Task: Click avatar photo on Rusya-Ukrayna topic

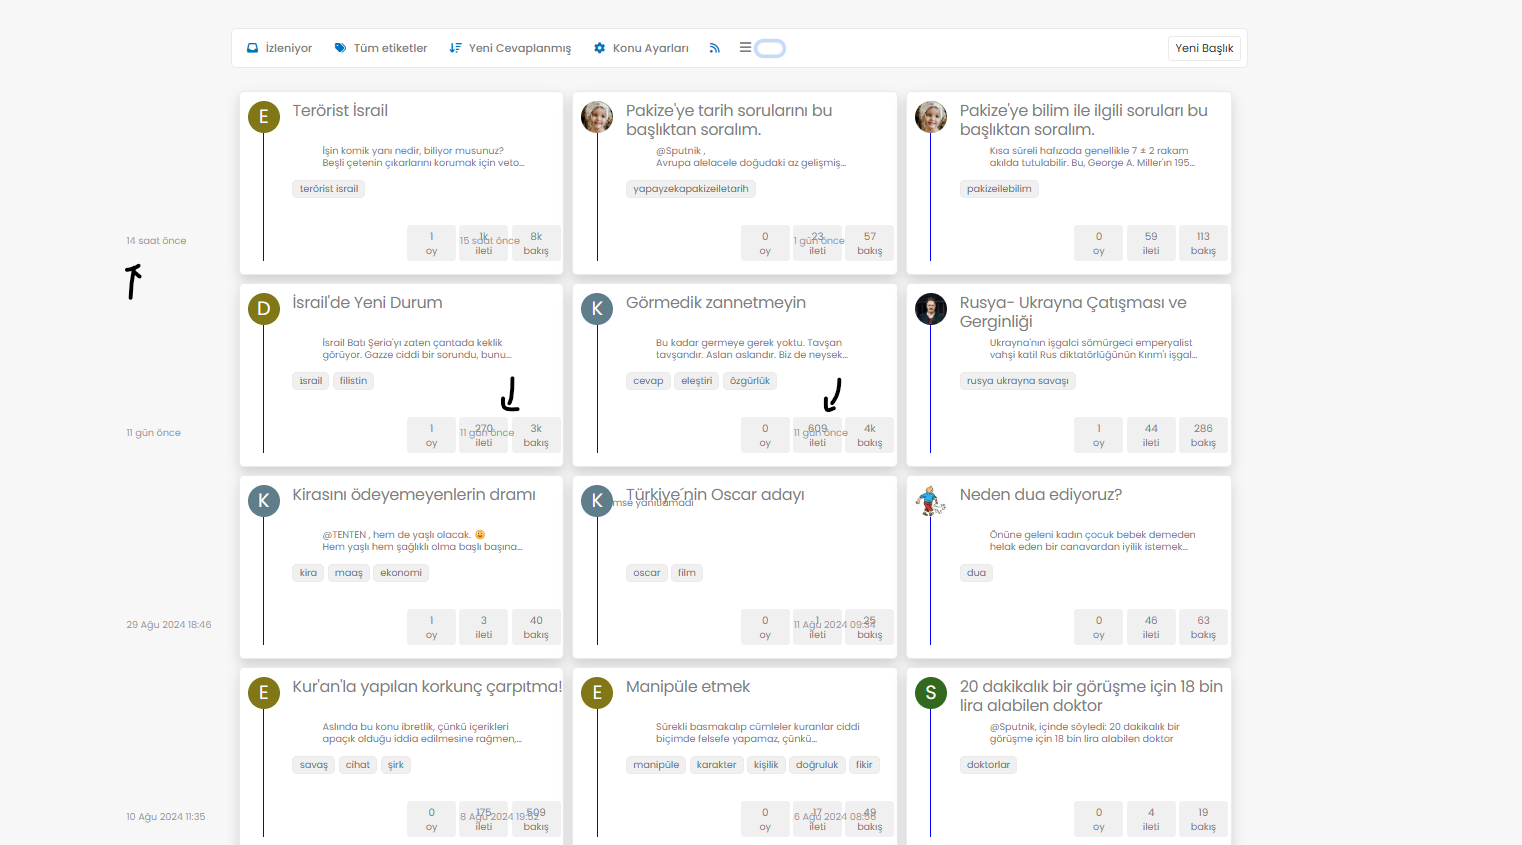Action: (x=931, y=309)
